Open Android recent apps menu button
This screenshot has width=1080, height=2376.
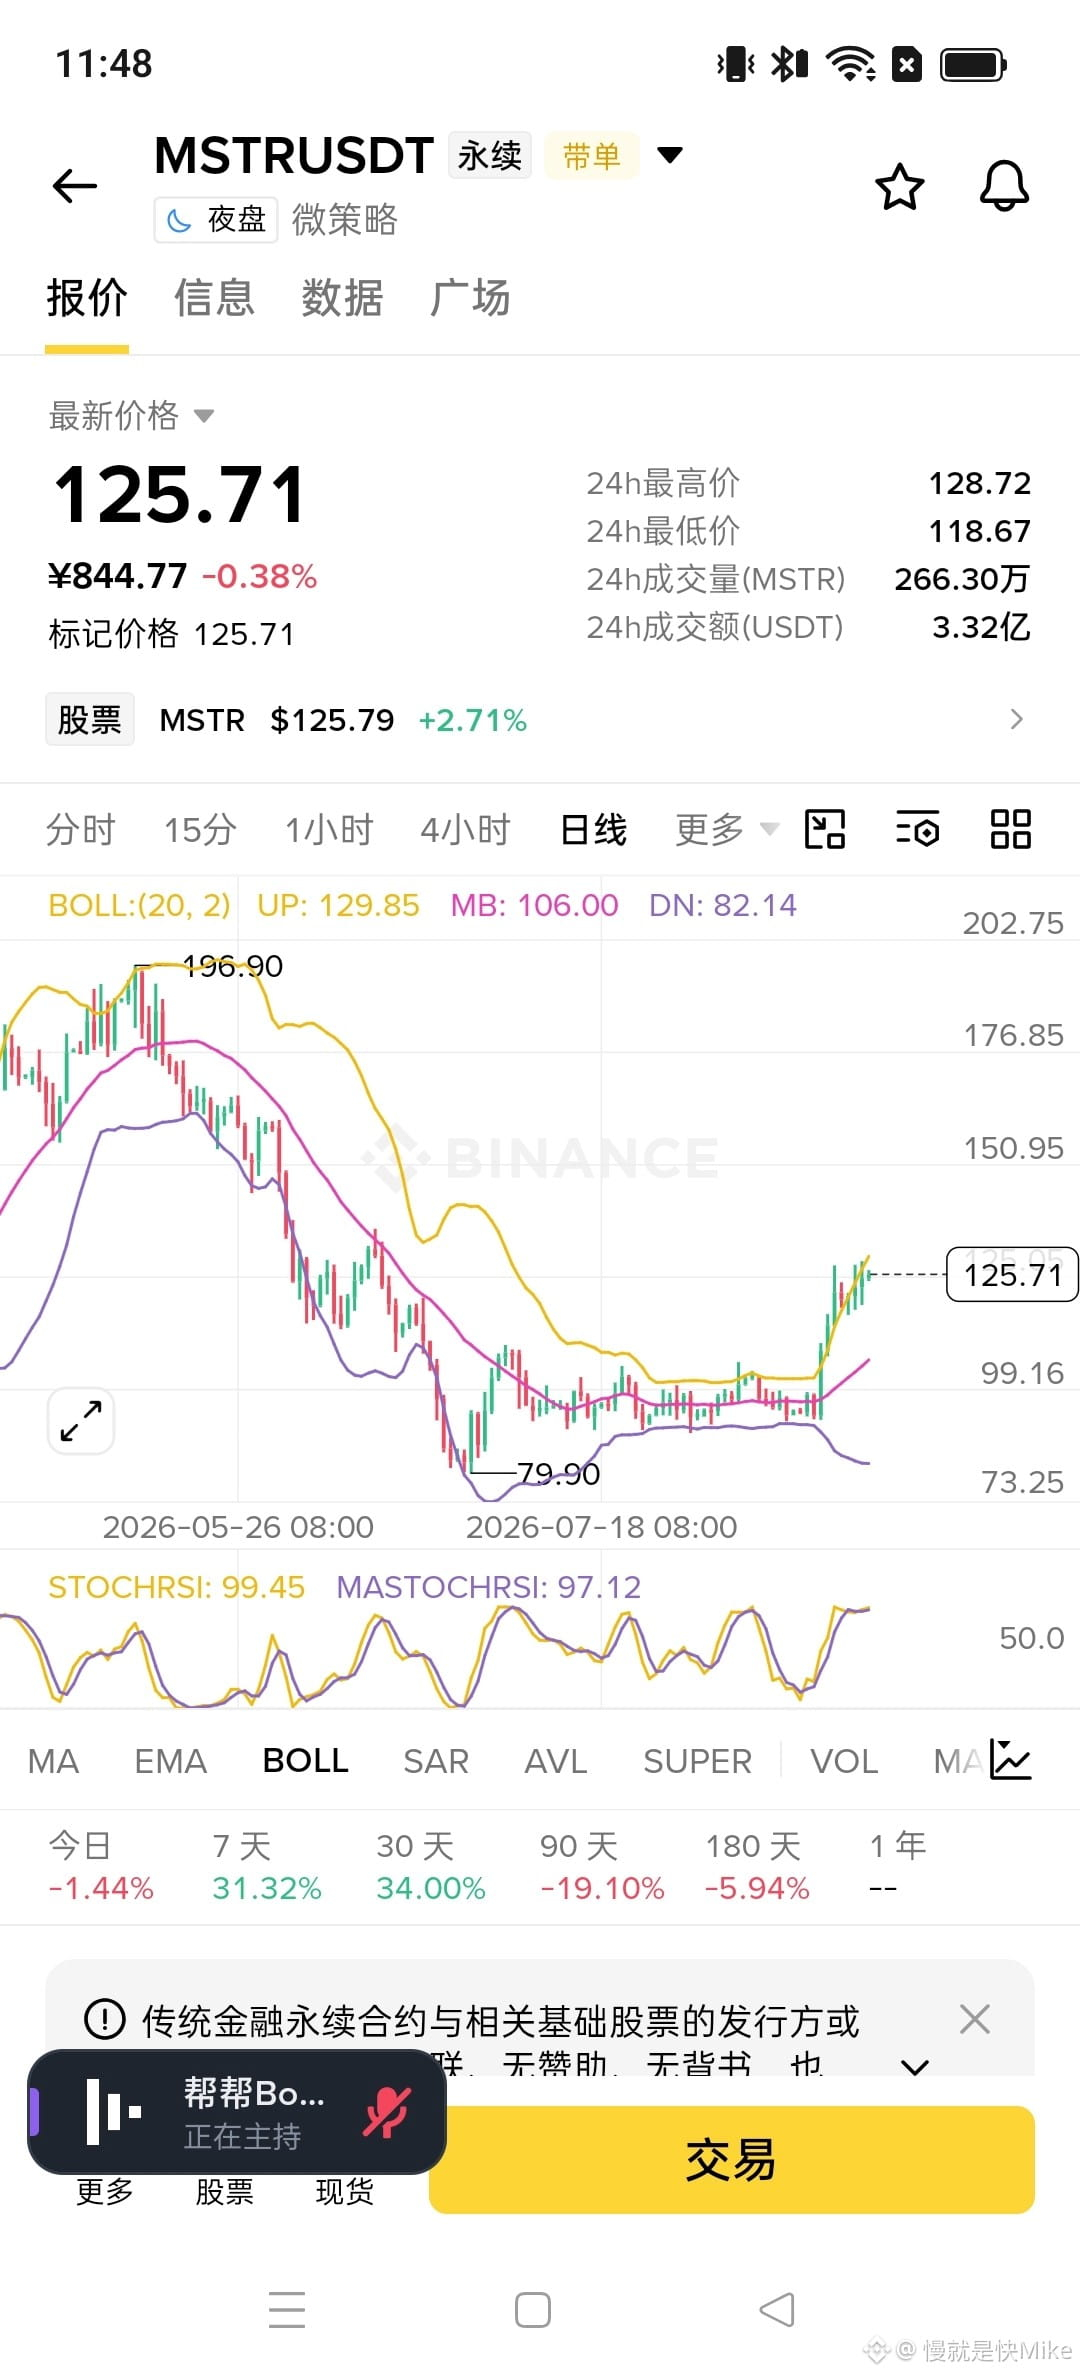(x=287, y=2310)
